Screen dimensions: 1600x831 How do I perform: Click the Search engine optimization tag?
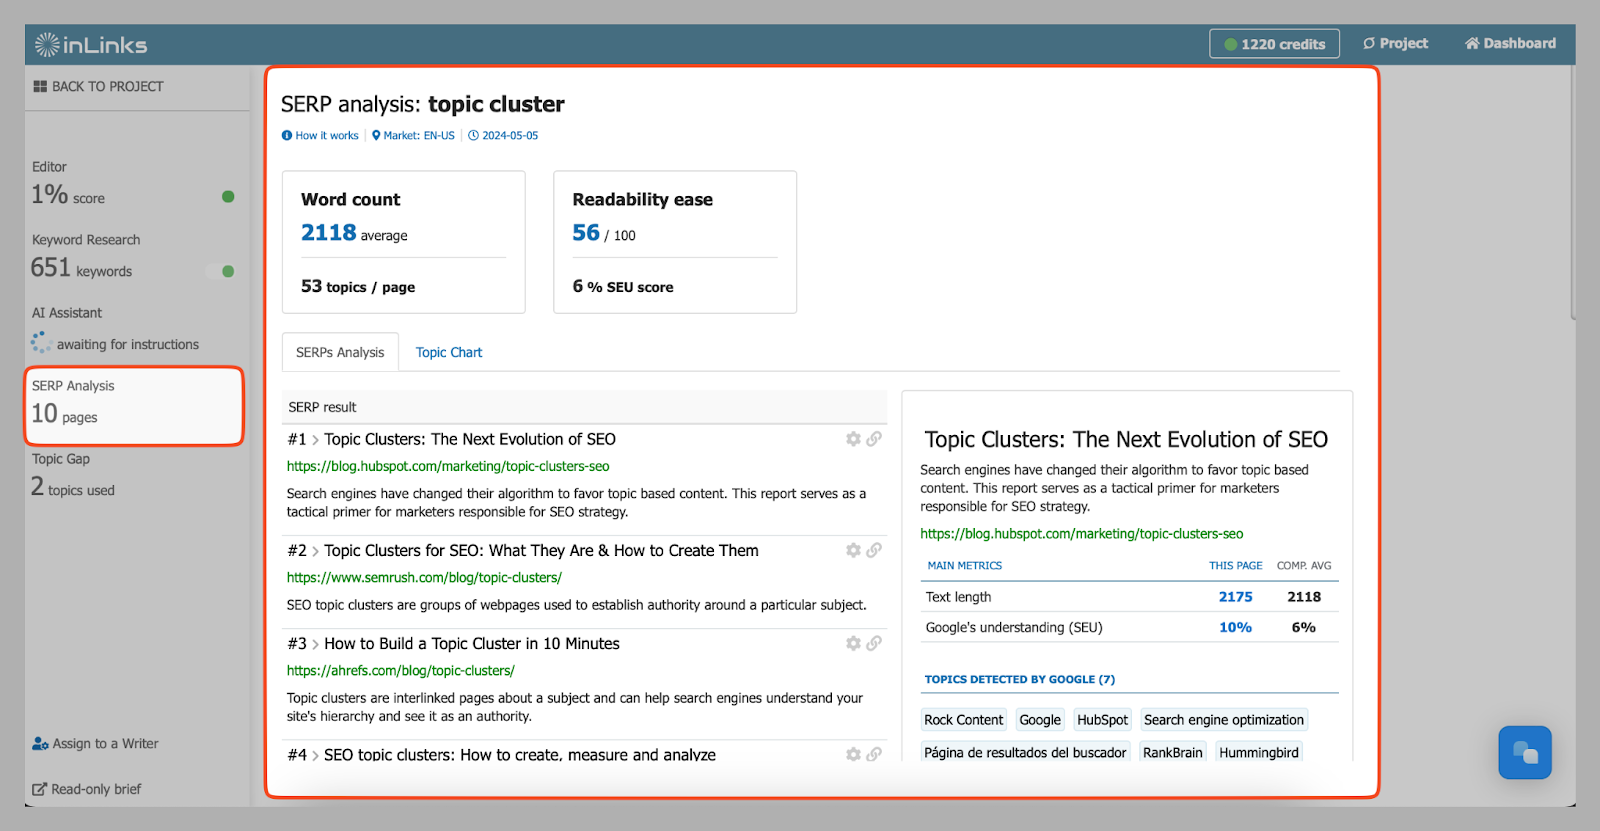pos(1224,720)
